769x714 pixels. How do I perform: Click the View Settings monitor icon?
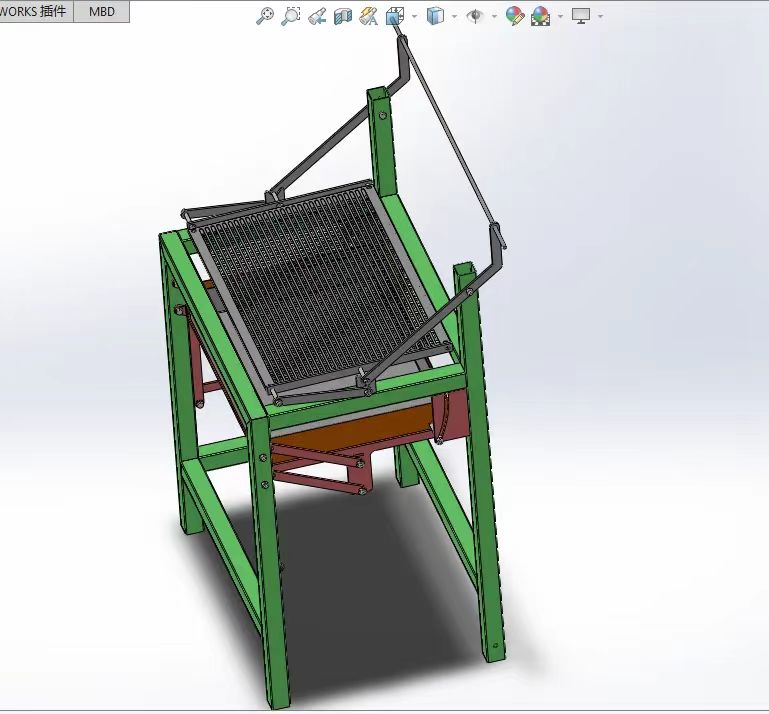[x=581, y=16]
